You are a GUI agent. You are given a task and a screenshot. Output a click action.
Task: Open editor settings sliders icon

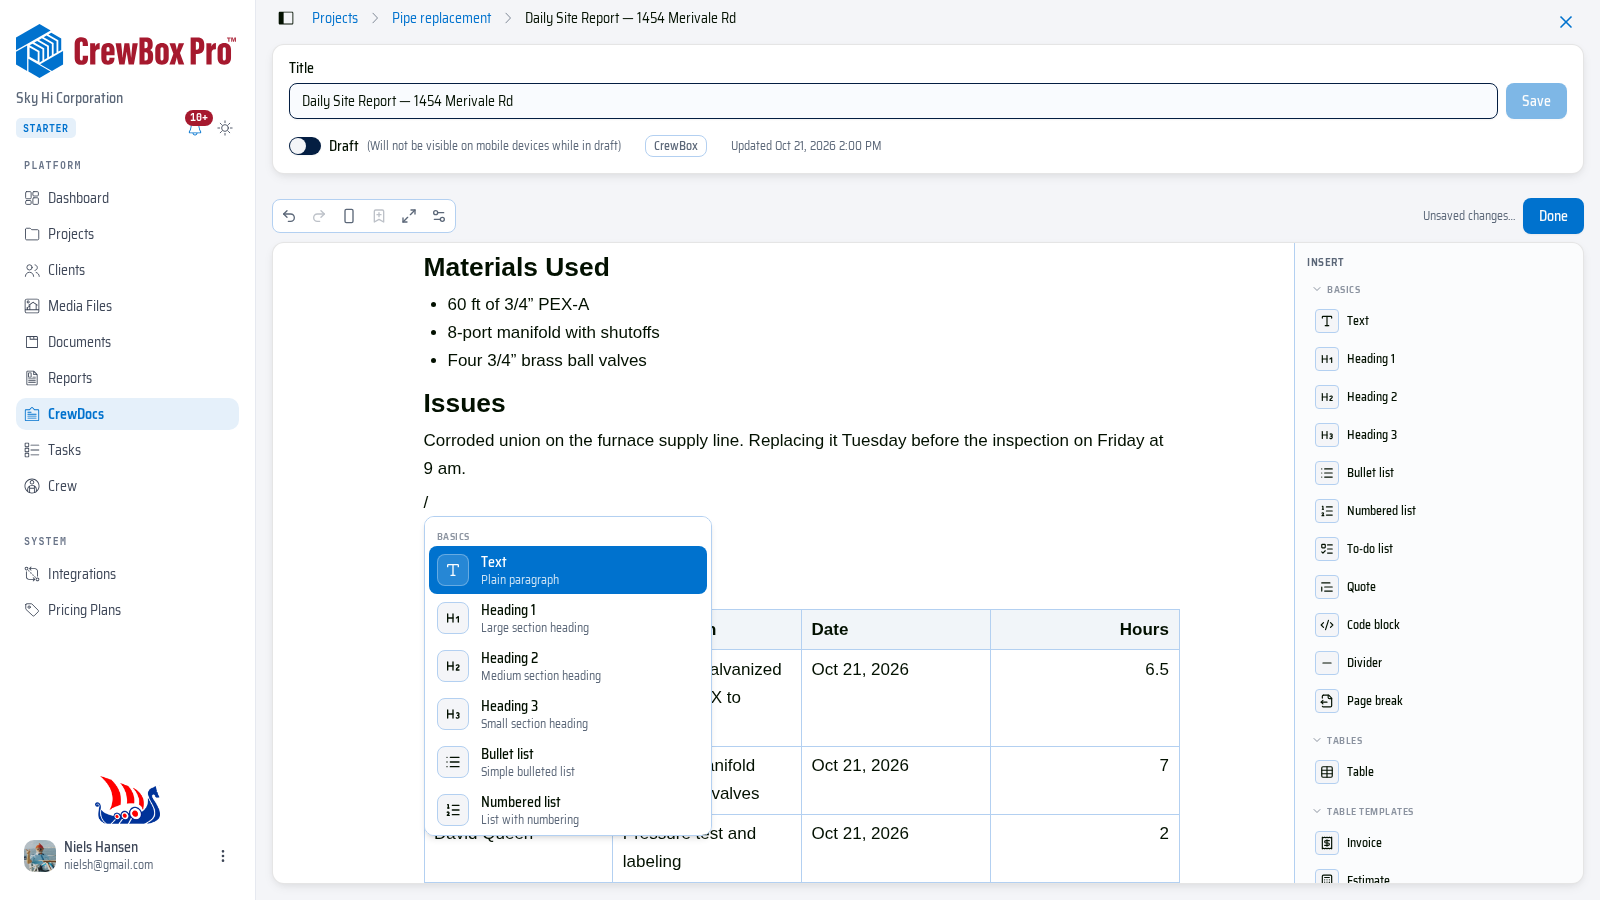click(439, 216)
